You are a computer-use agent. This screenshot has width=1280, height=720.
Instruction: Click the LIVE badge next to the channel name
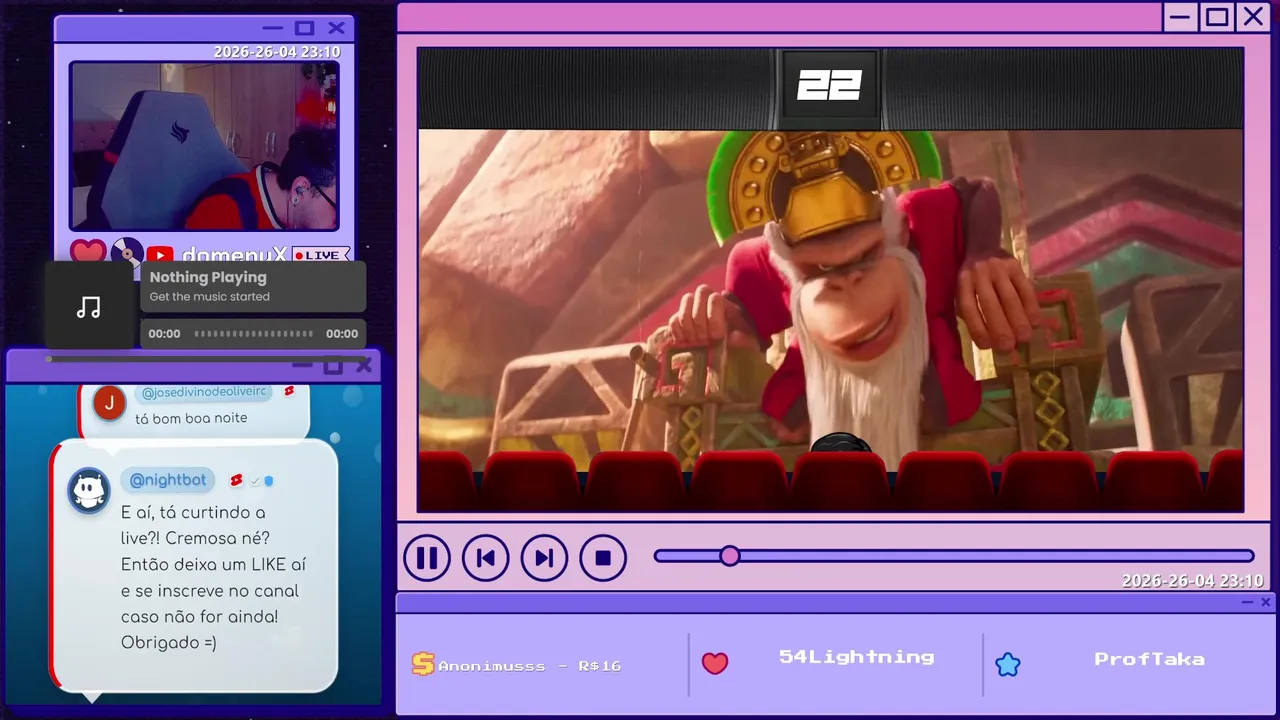[321, 255]
